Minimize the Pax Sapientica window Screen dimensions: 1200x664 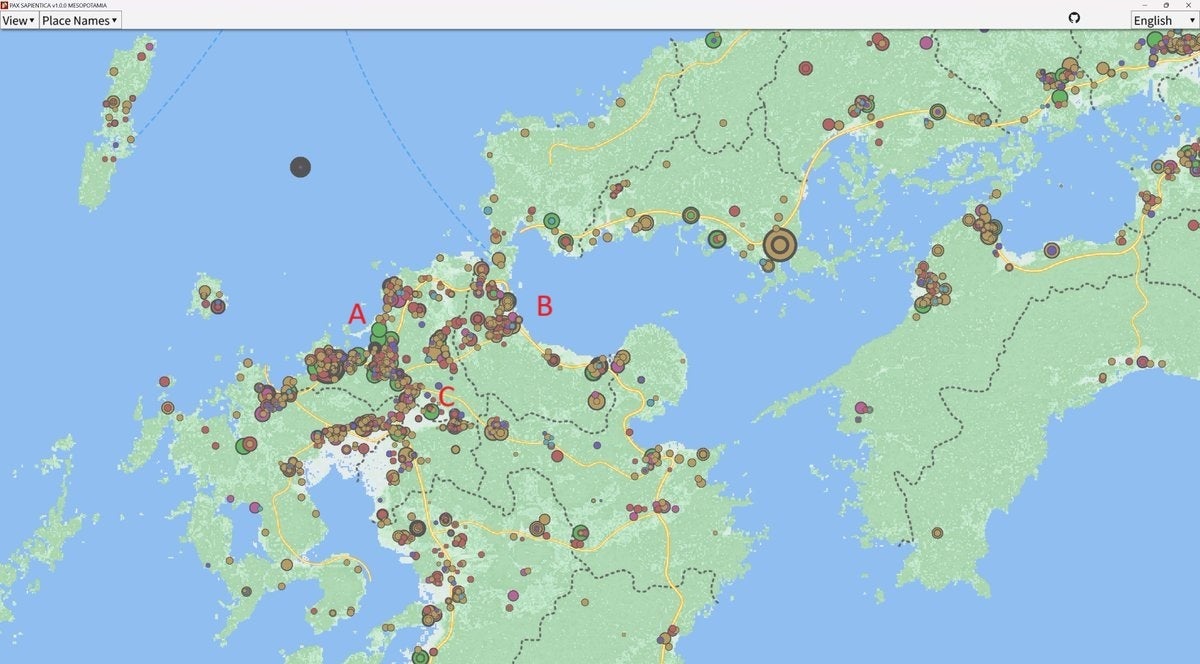pyautogui.click(x=1144, y=5)
